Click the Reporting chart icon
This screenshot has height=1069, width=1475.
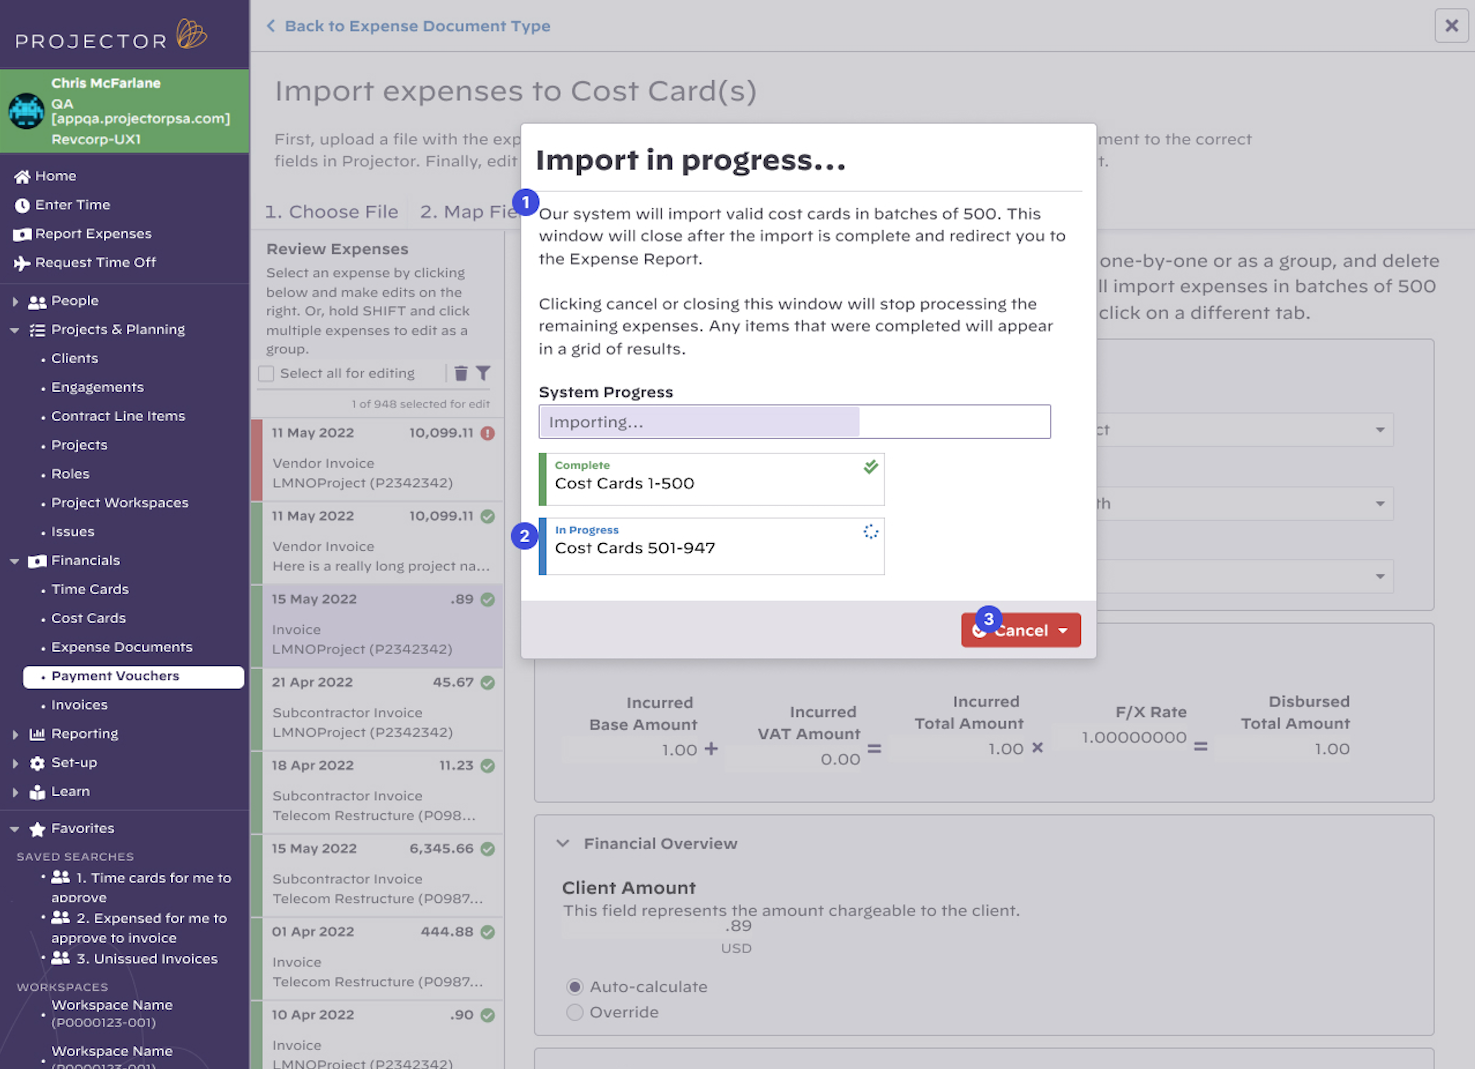[38, 735]
